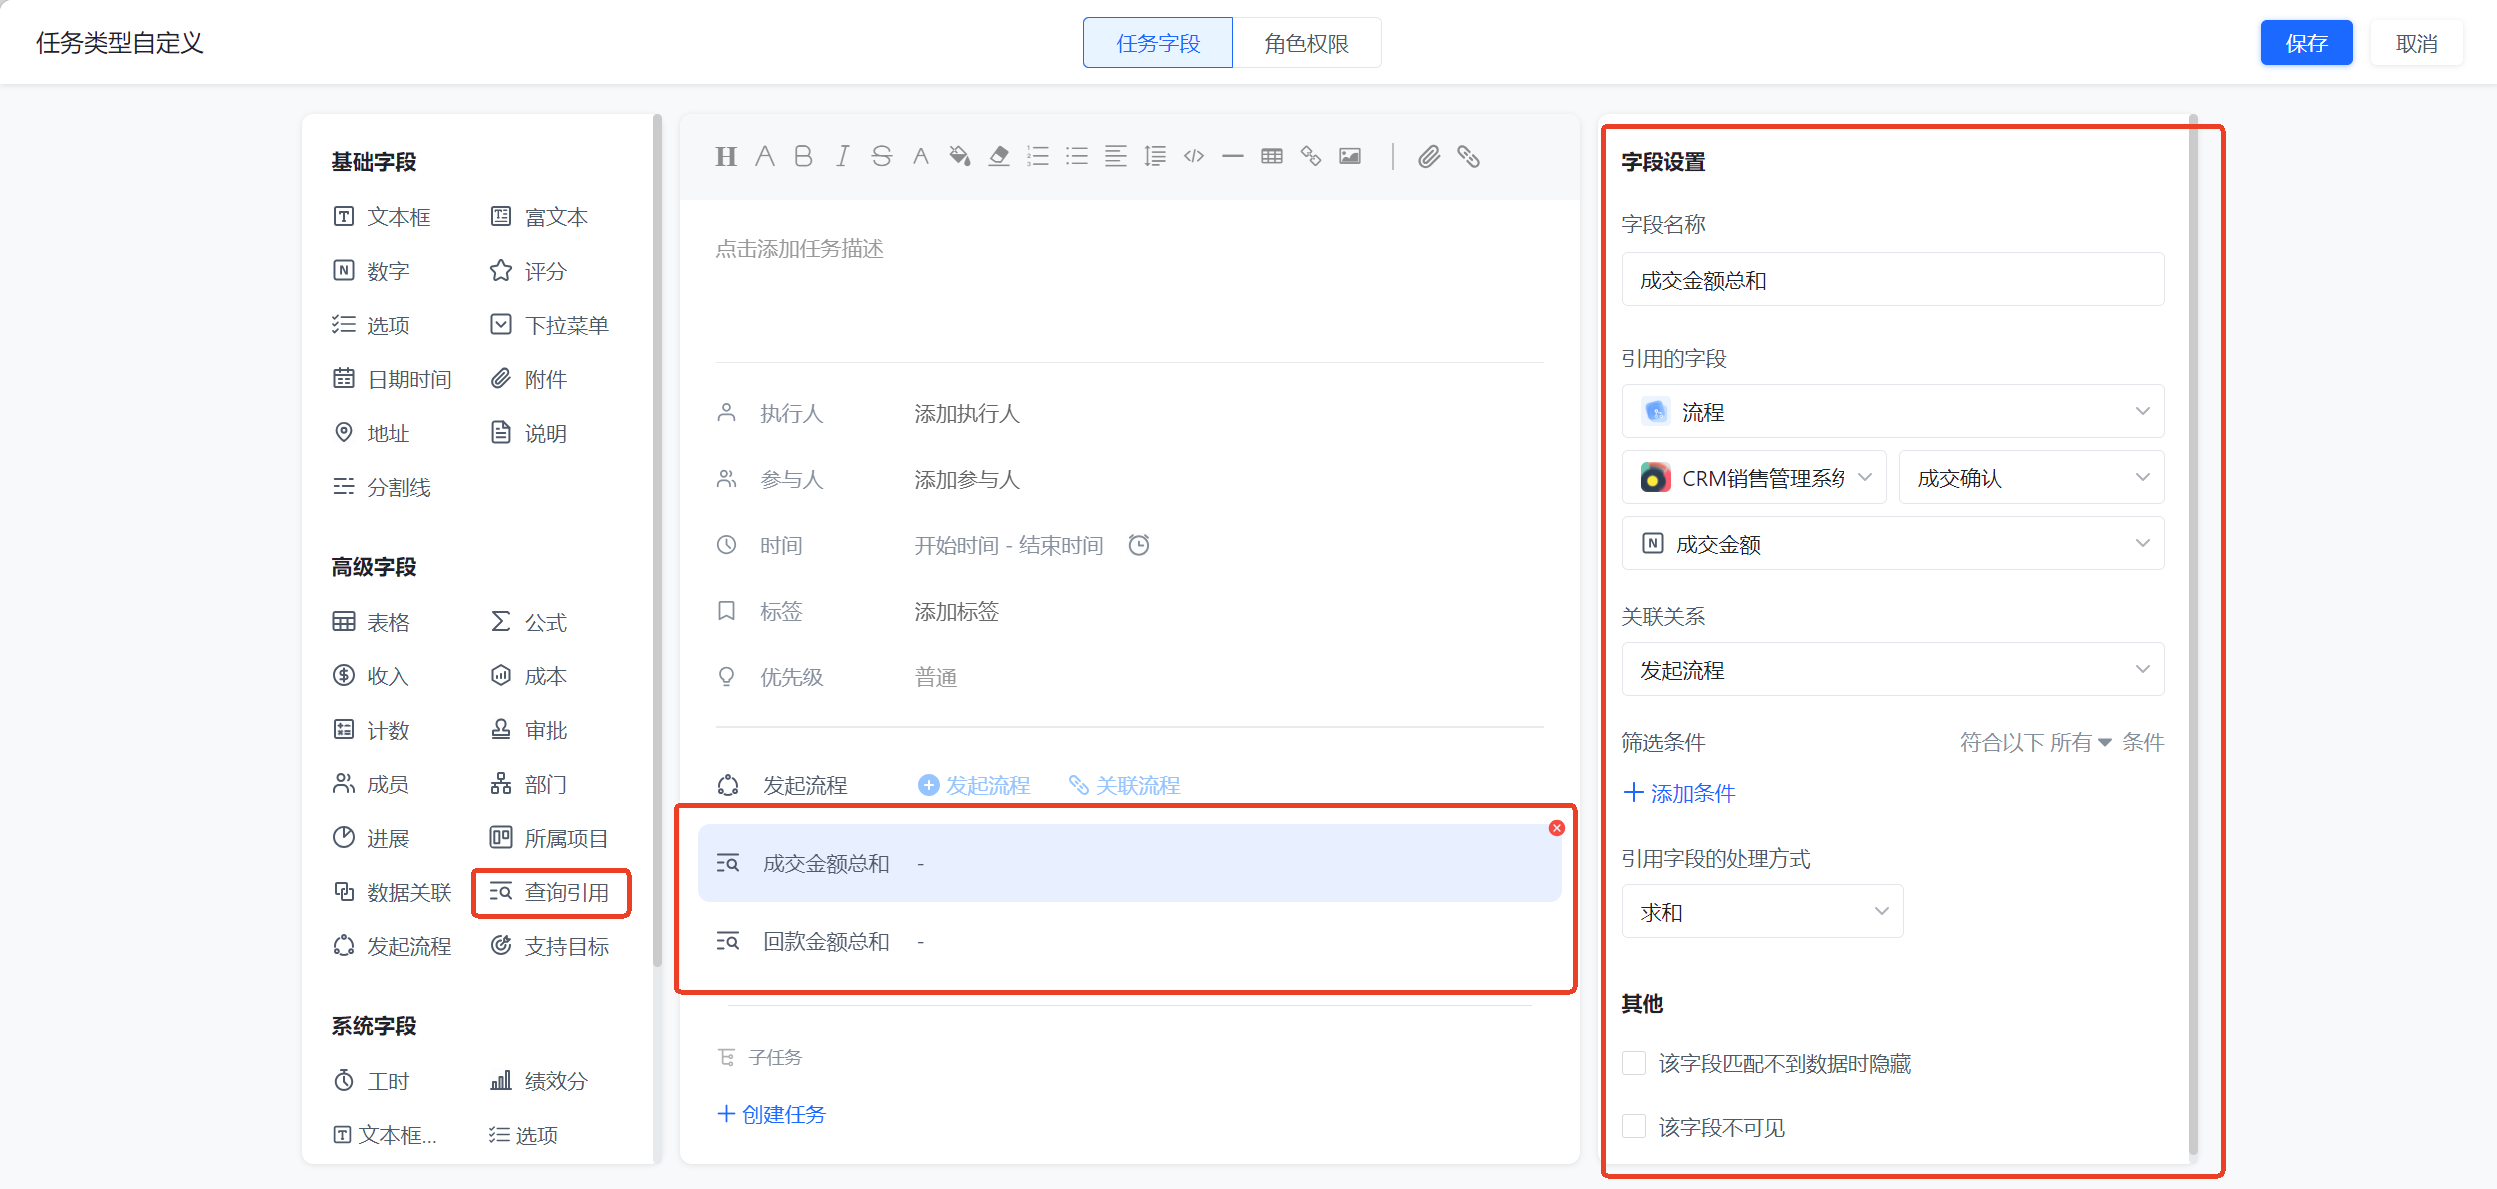Viewport: 2497px width, 1189px height.
Task: Click the attachment paperclip toolbar icon
Action: [x=1429, y=156]
